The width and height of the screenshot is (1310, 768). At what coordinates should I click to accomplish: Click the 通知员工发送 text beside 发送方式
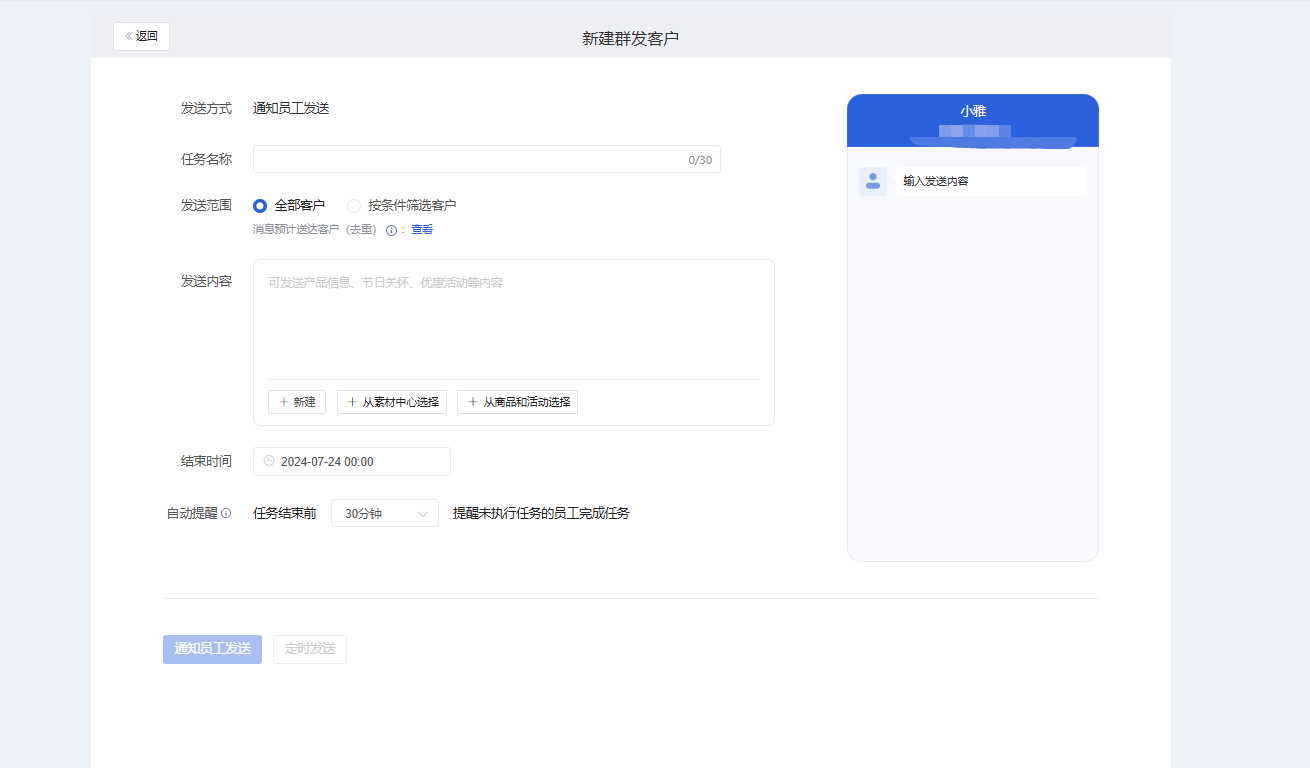(291, 108)
